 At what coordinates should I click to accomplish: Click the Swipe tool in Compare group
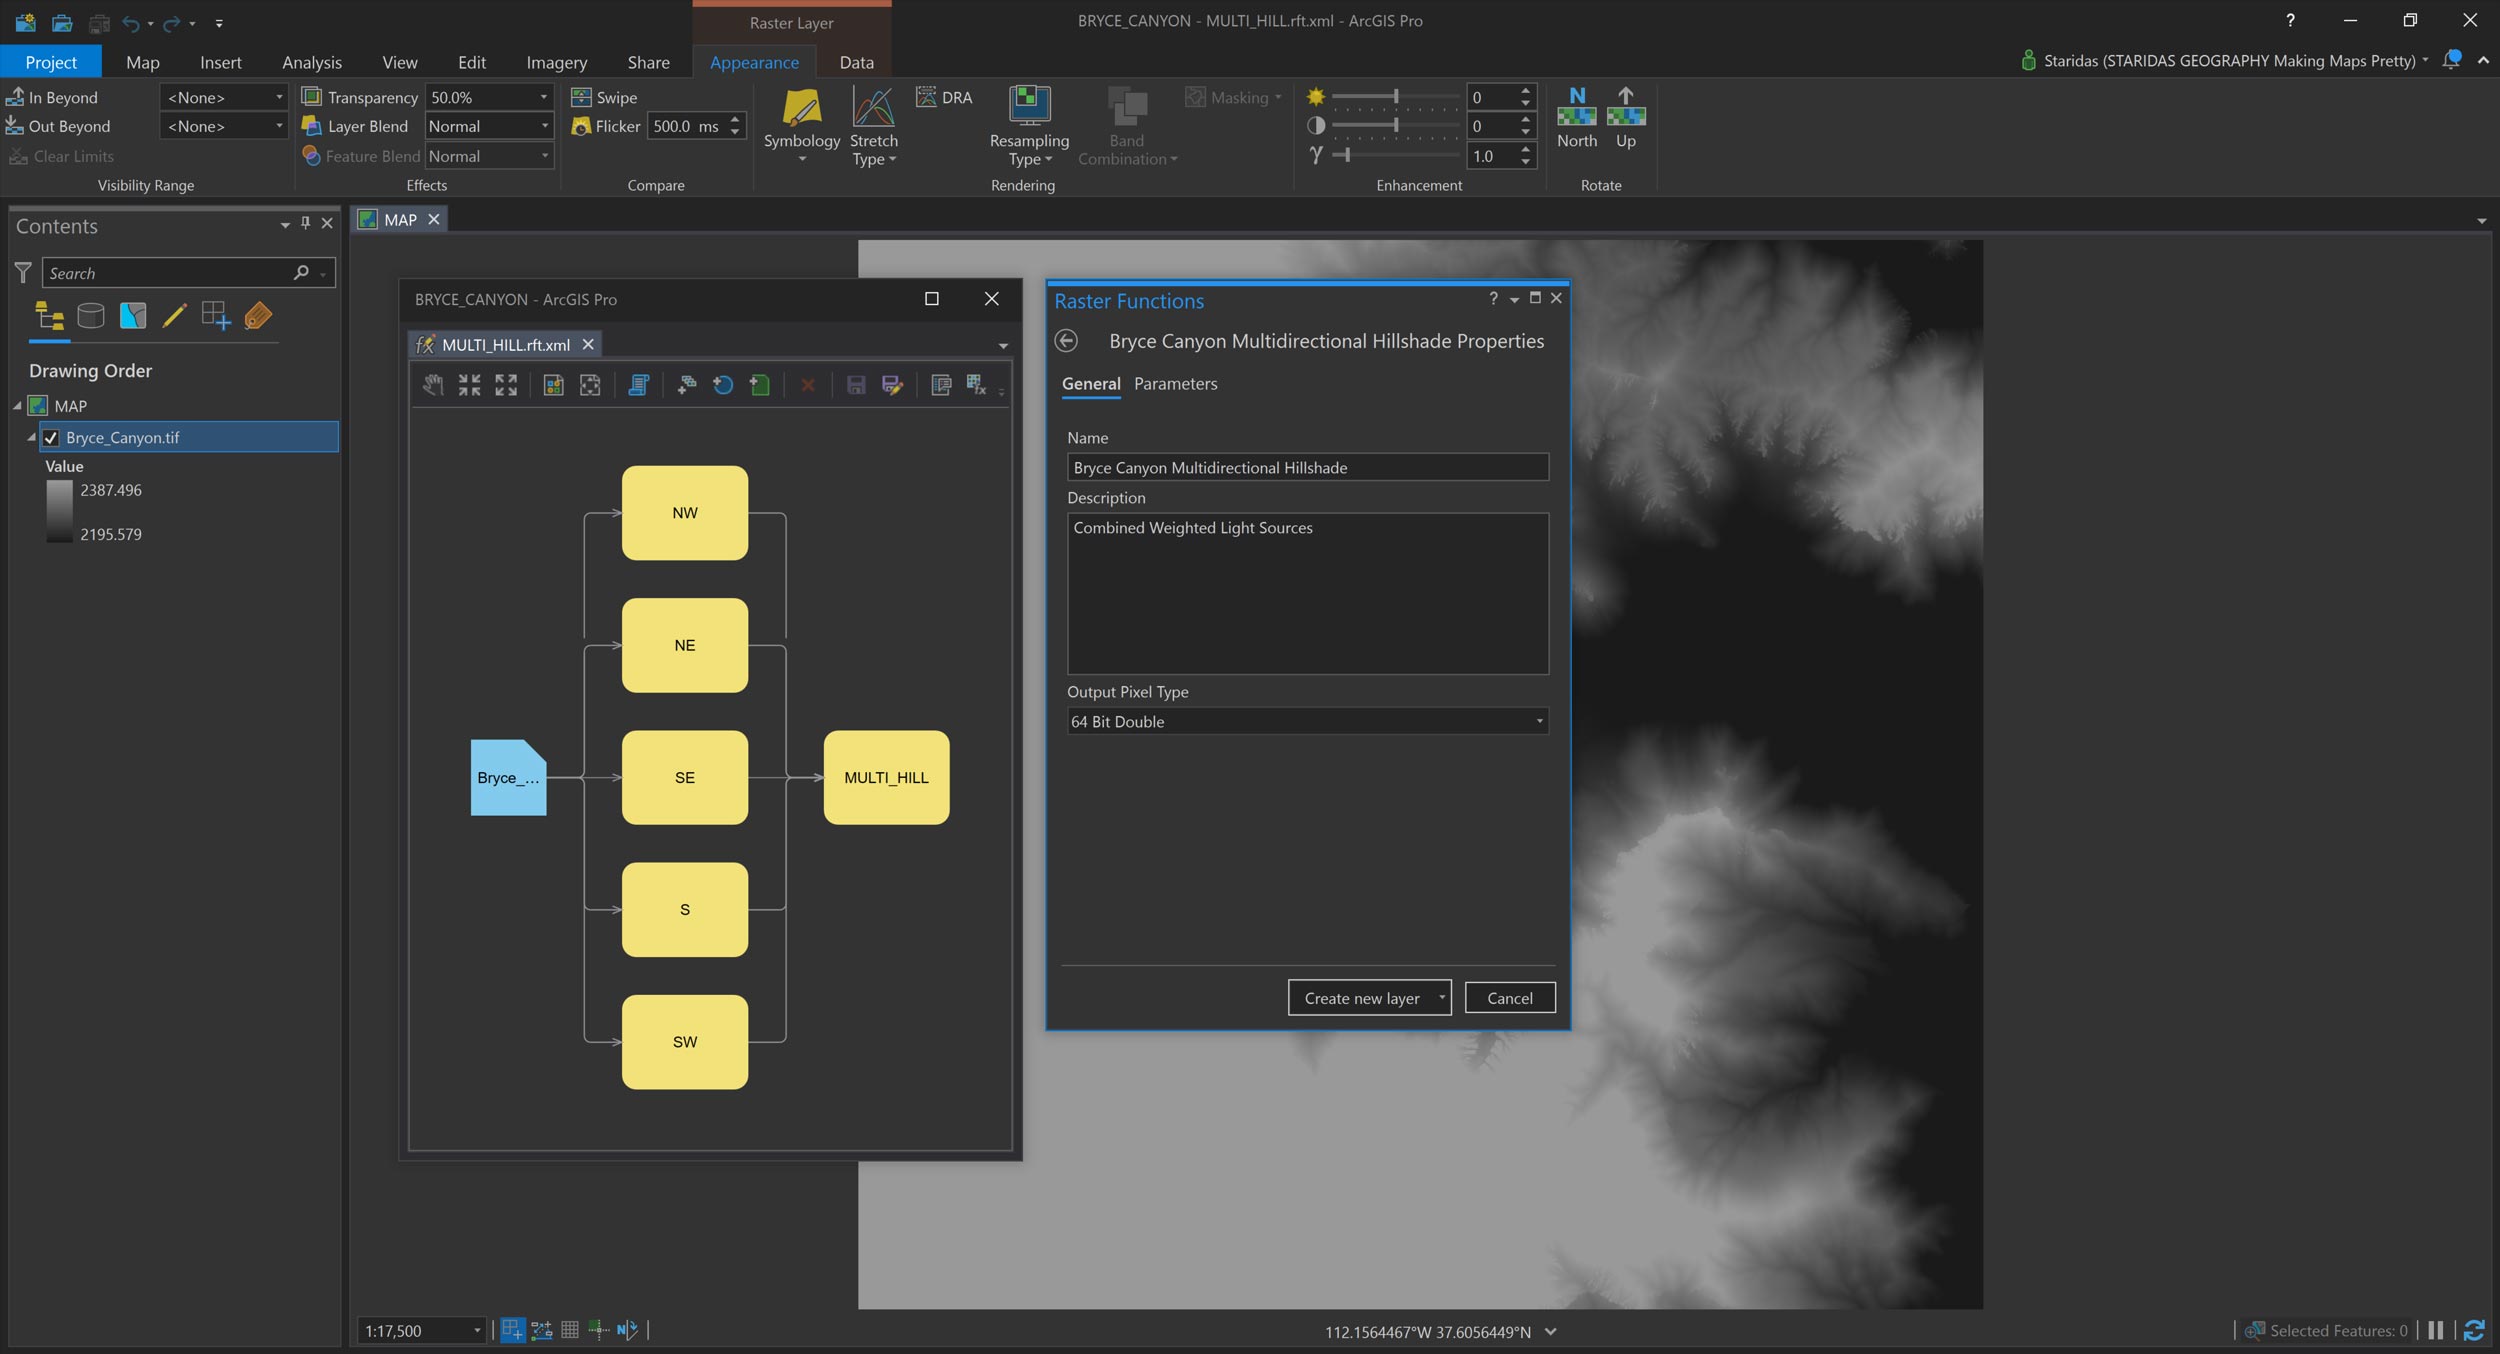point(605,97)
